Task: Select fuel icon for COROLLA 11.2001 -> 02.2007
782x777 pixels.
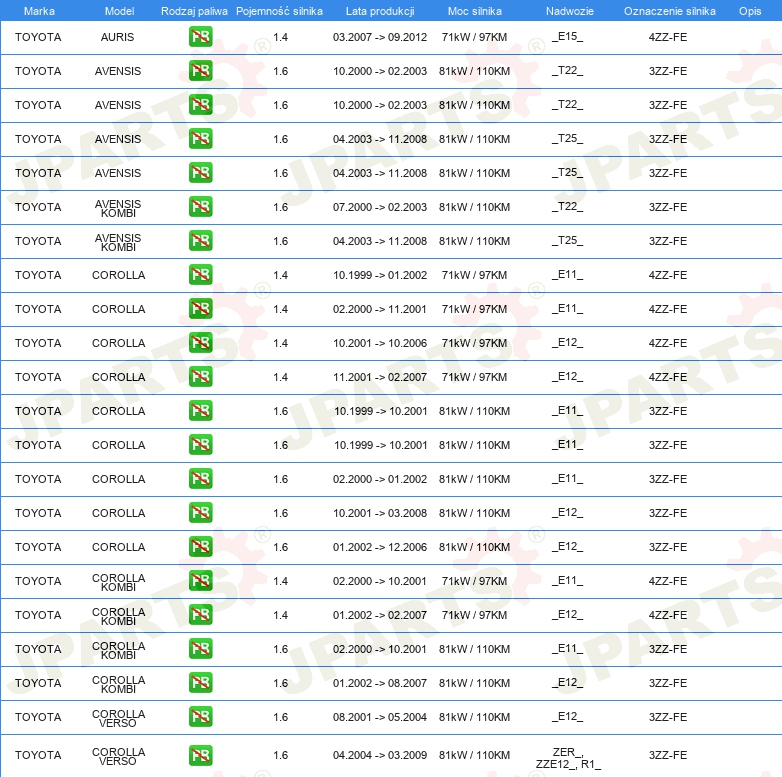Action: coord(200,377)
